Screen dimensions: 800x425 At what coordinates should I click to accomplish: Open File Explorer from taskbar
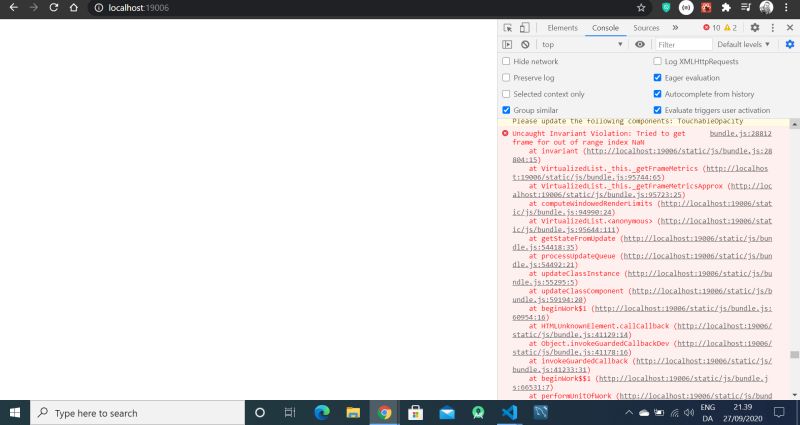coord(353,412)
